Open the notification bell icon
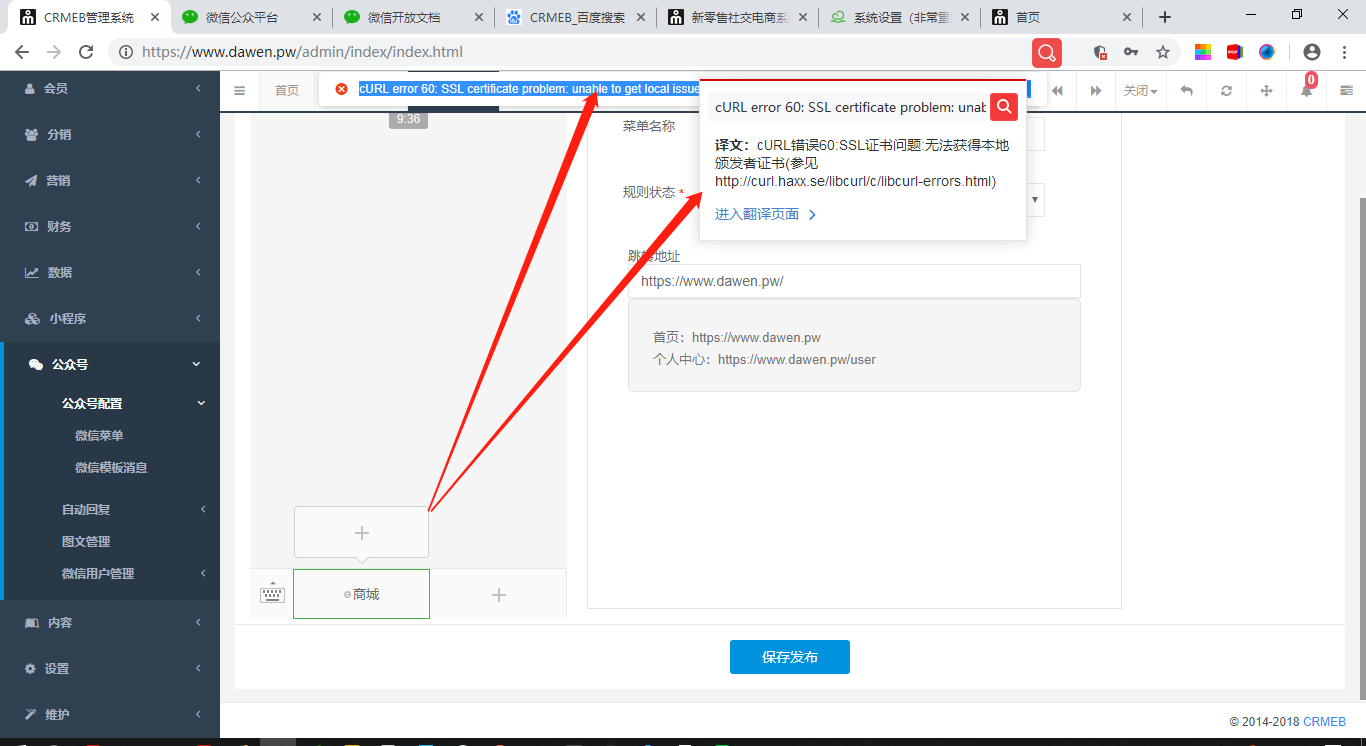 pyautogui.click(x=1306, y=90)
